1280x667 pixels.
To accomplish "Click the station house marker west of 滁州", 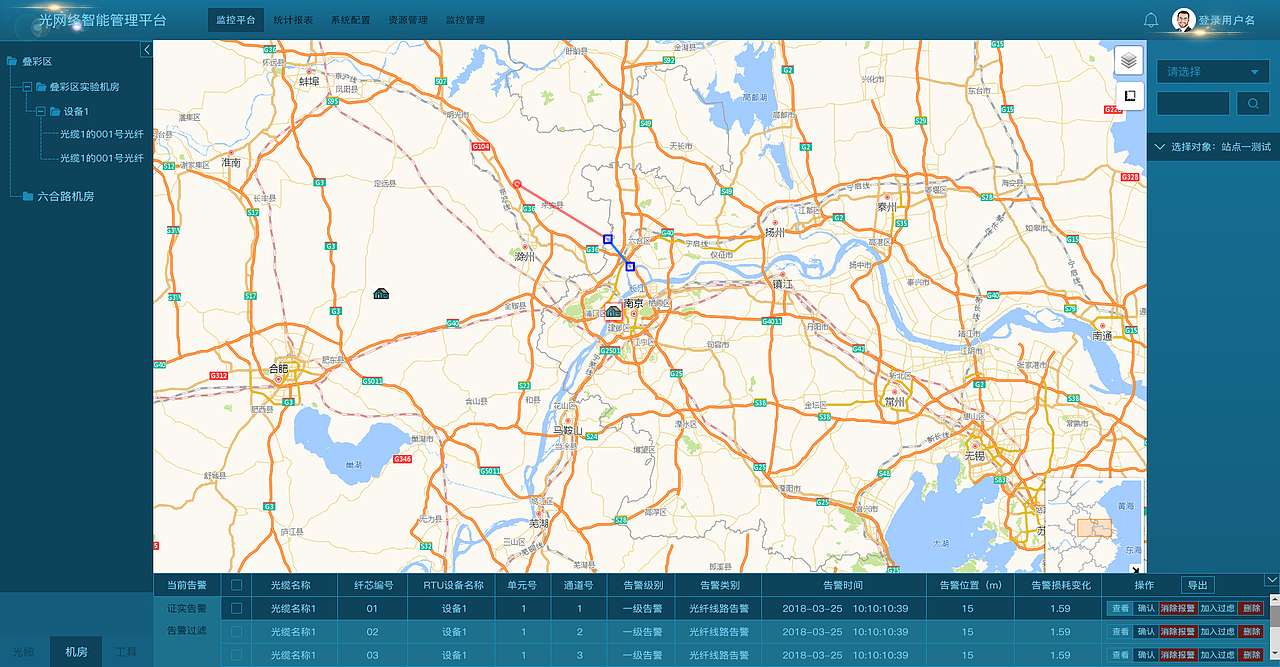I will click(381, 293).
